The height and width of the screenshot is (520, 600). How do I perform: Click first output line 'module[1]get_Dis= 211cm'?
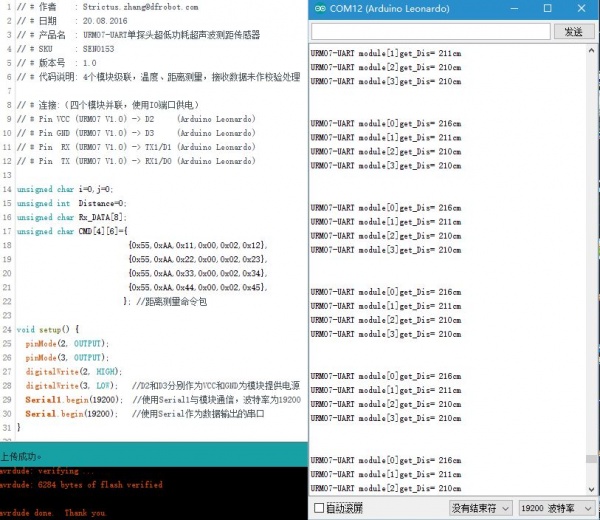(x=386, y=53)
